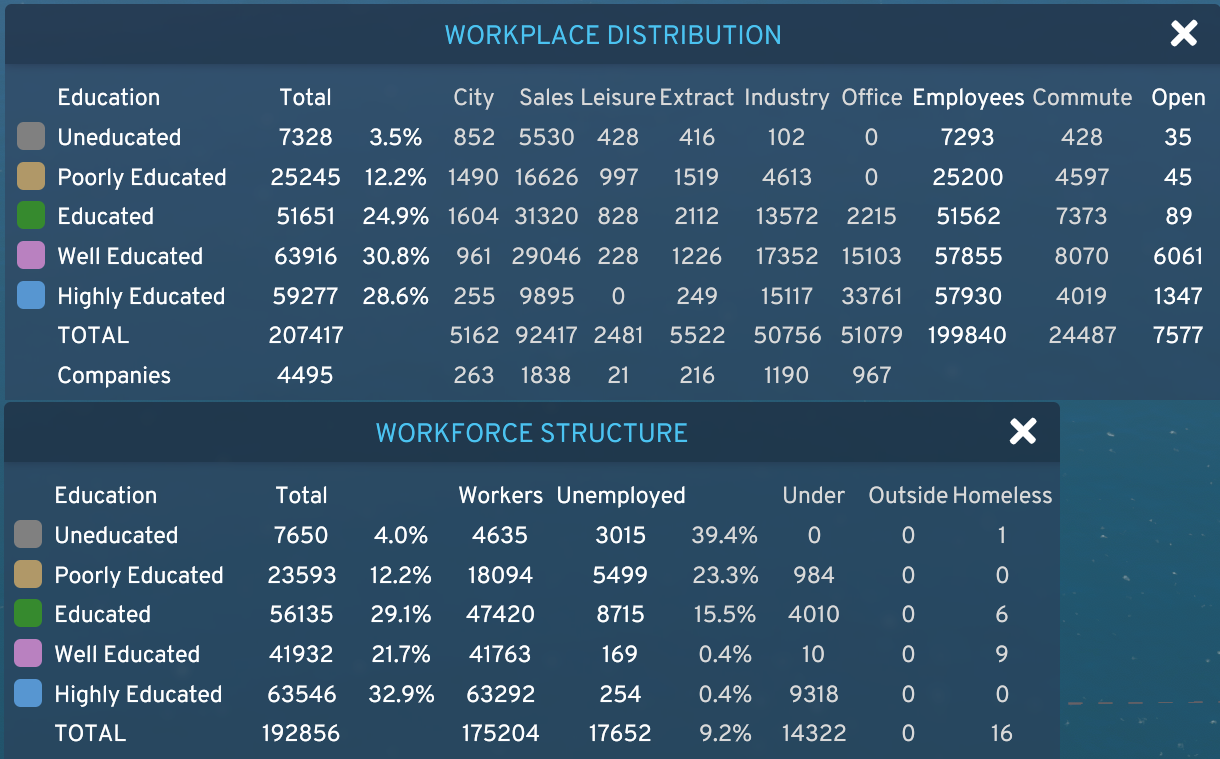Click total employees value 199840
This screenshot has width=1220, height=759.
point(969,336)
